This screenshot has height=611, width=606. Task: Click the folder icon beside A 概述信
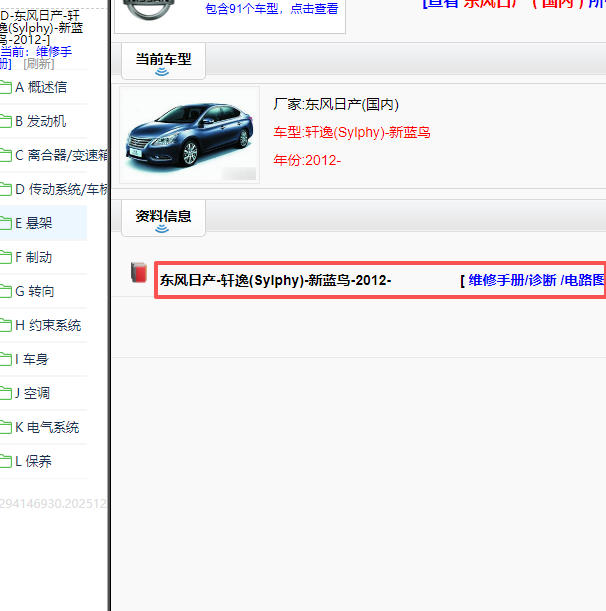coord(5,87)
